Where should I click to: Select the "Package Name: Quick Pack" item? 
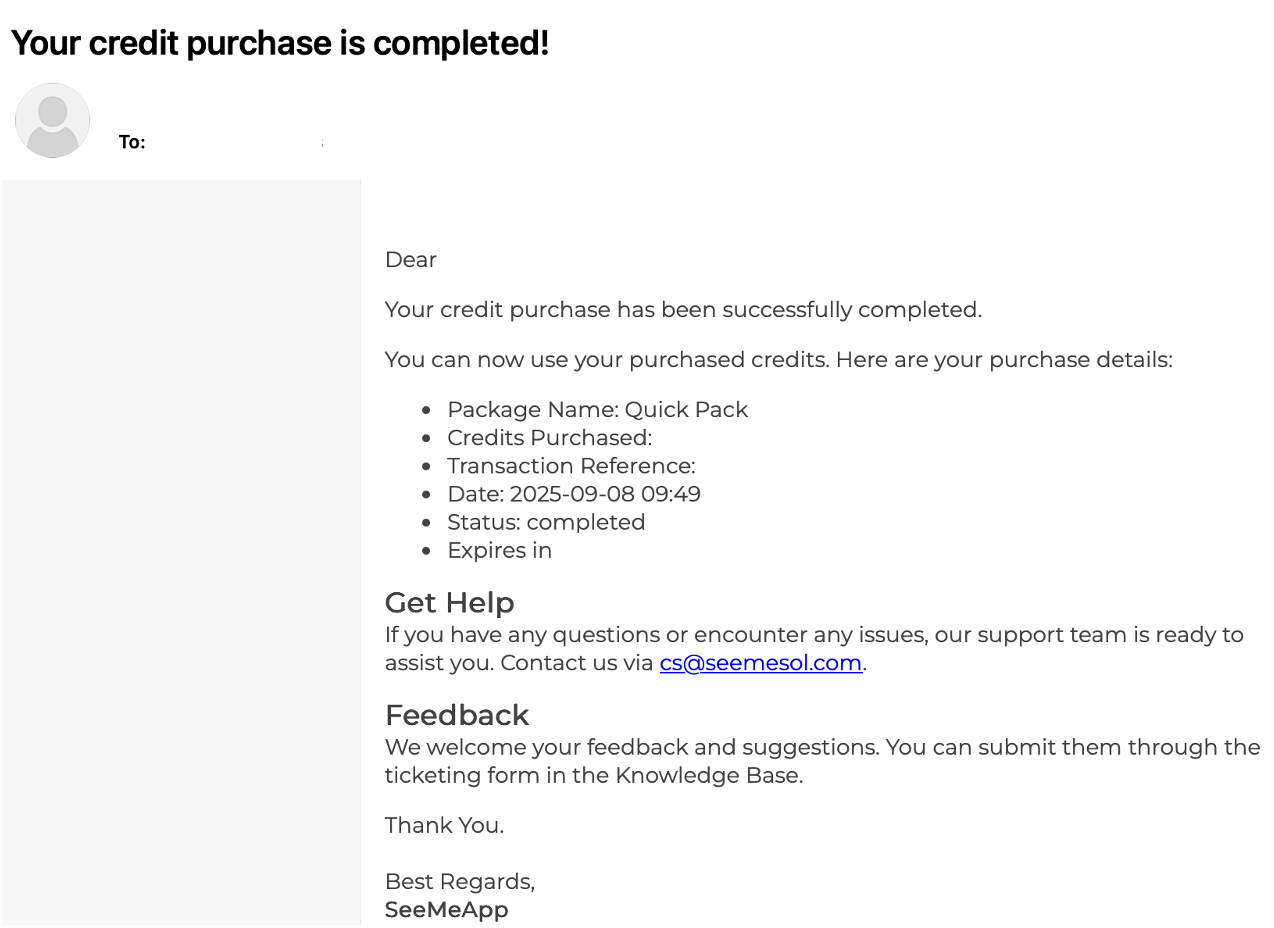click(597, 410)
